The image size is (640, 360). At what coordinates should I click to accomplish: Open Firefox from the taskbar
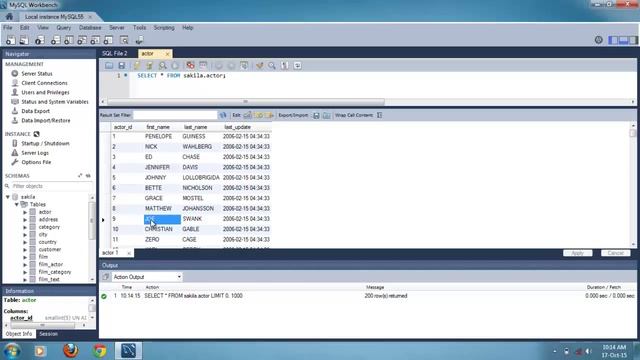tap(71, 351)
